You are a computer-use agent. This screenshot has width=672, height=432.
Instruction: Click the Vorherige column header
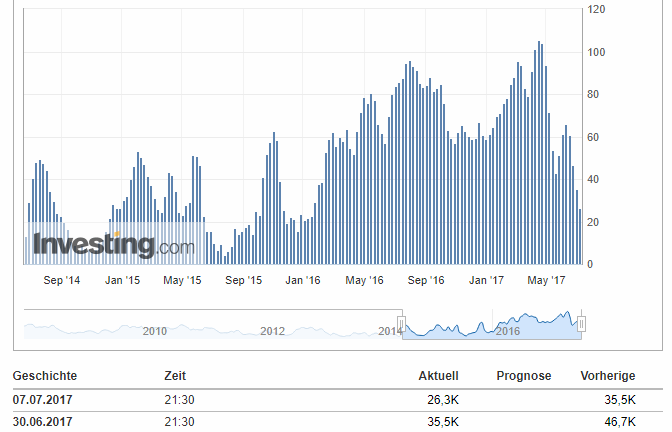point(608,376)
